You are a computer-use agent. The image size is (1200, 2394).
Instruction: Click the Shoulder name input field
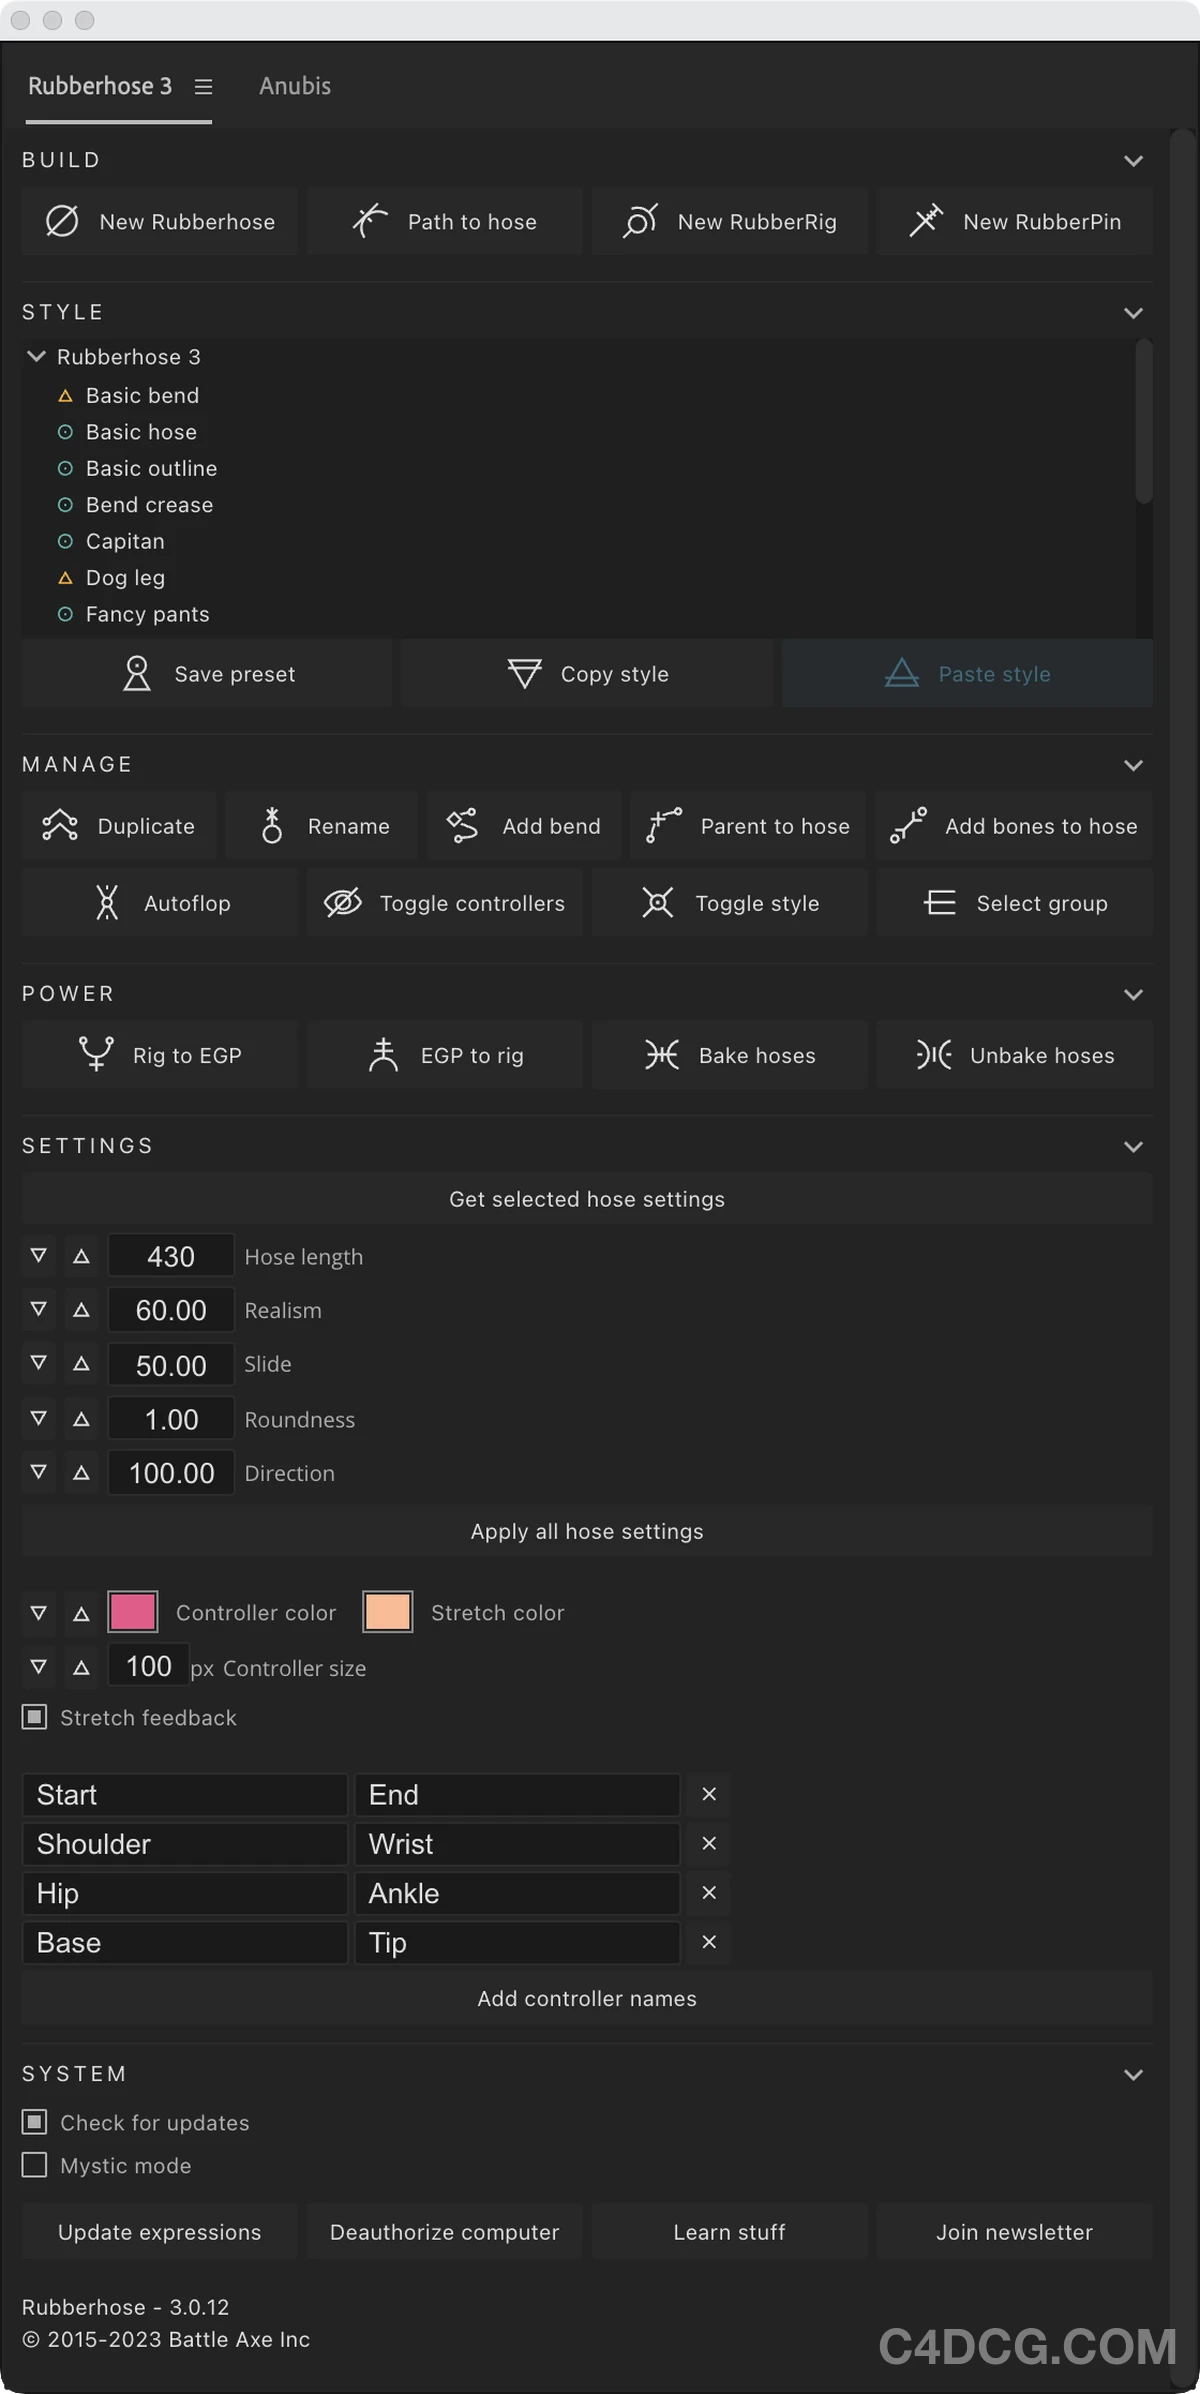(185, 1843)
